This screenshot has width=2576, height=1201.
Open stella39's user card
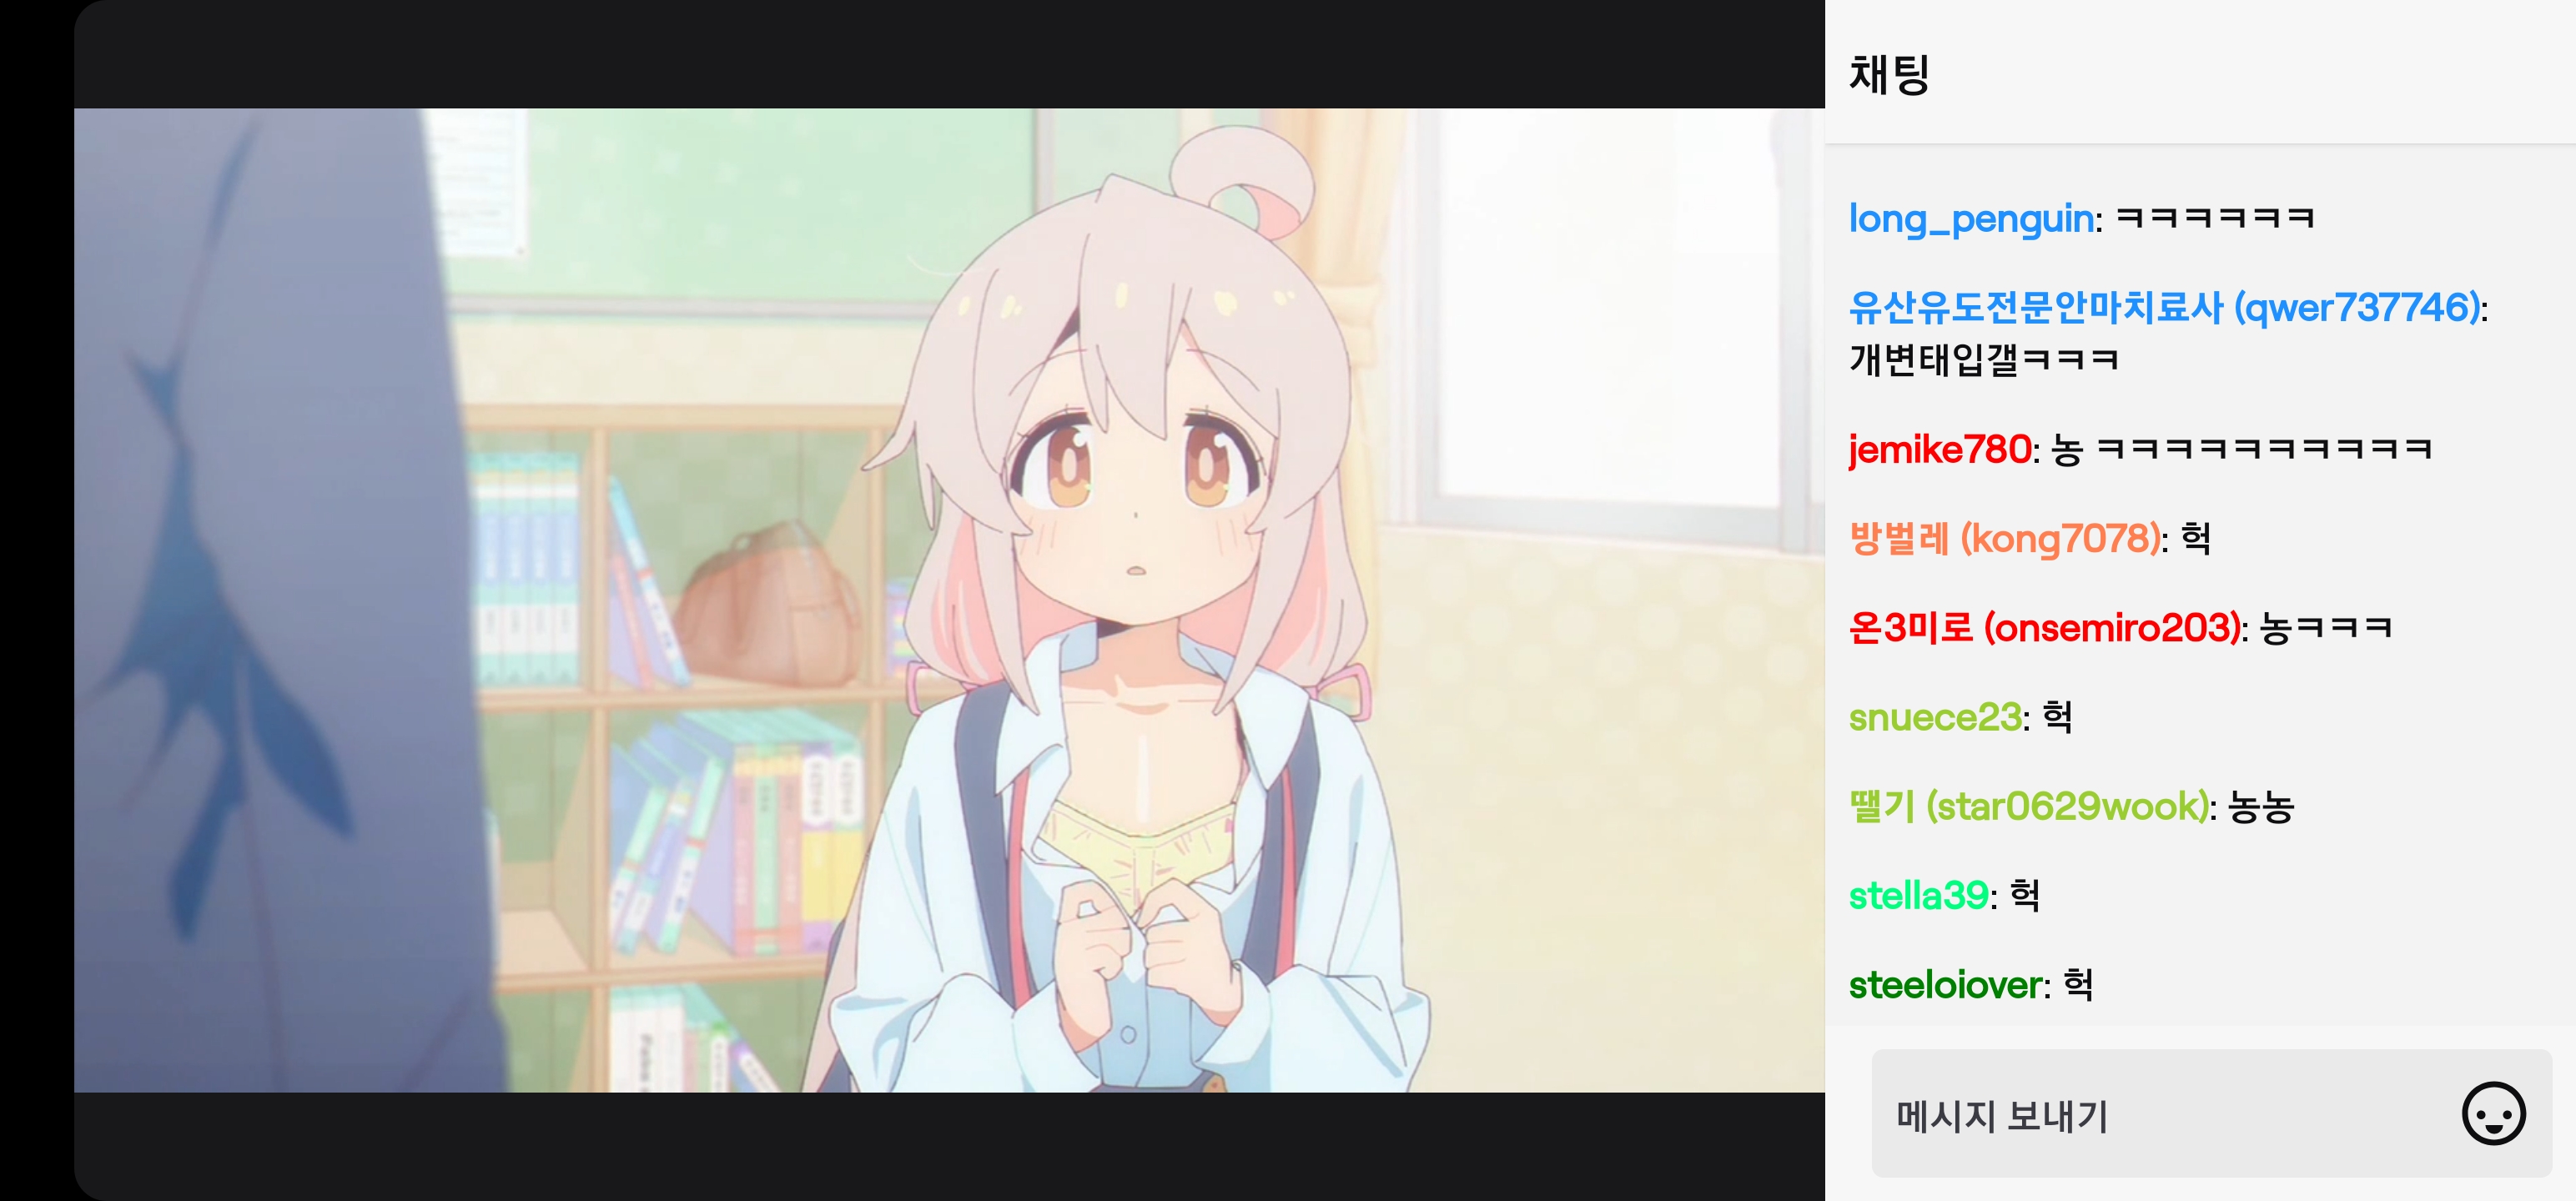[x=1919, y=896]
